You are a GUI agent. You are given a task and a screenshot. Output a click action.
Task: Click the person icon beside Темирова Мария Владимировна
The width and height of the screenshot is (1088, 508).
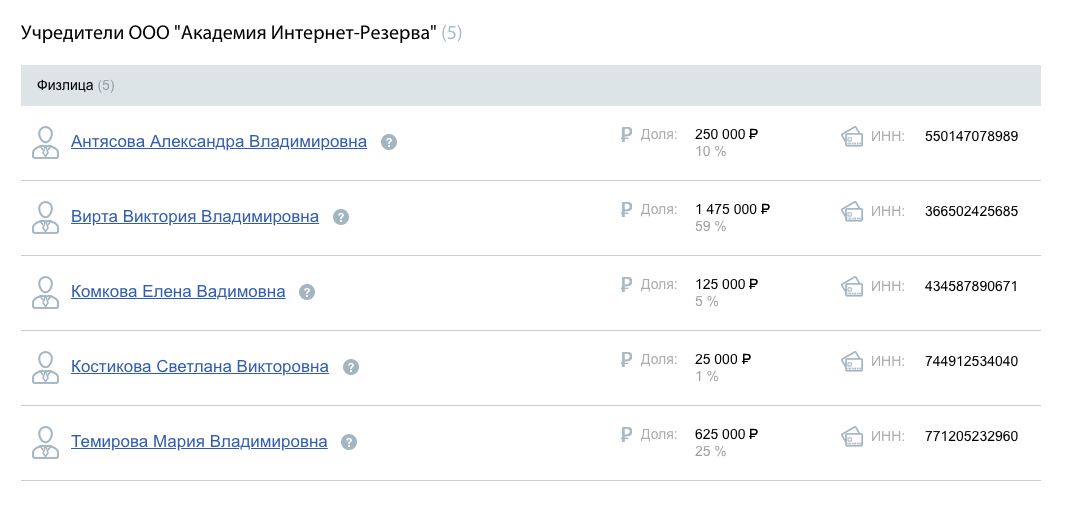coord(46,442)
